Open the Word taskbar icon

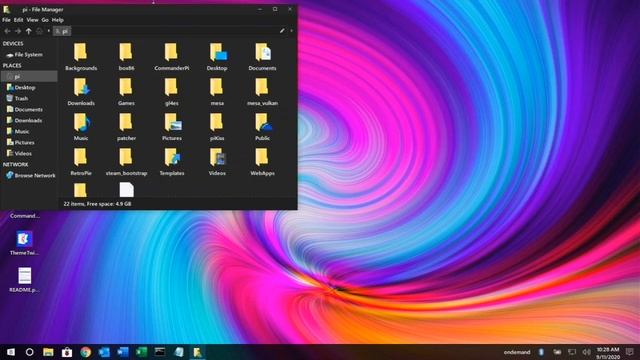coord(123,352)
